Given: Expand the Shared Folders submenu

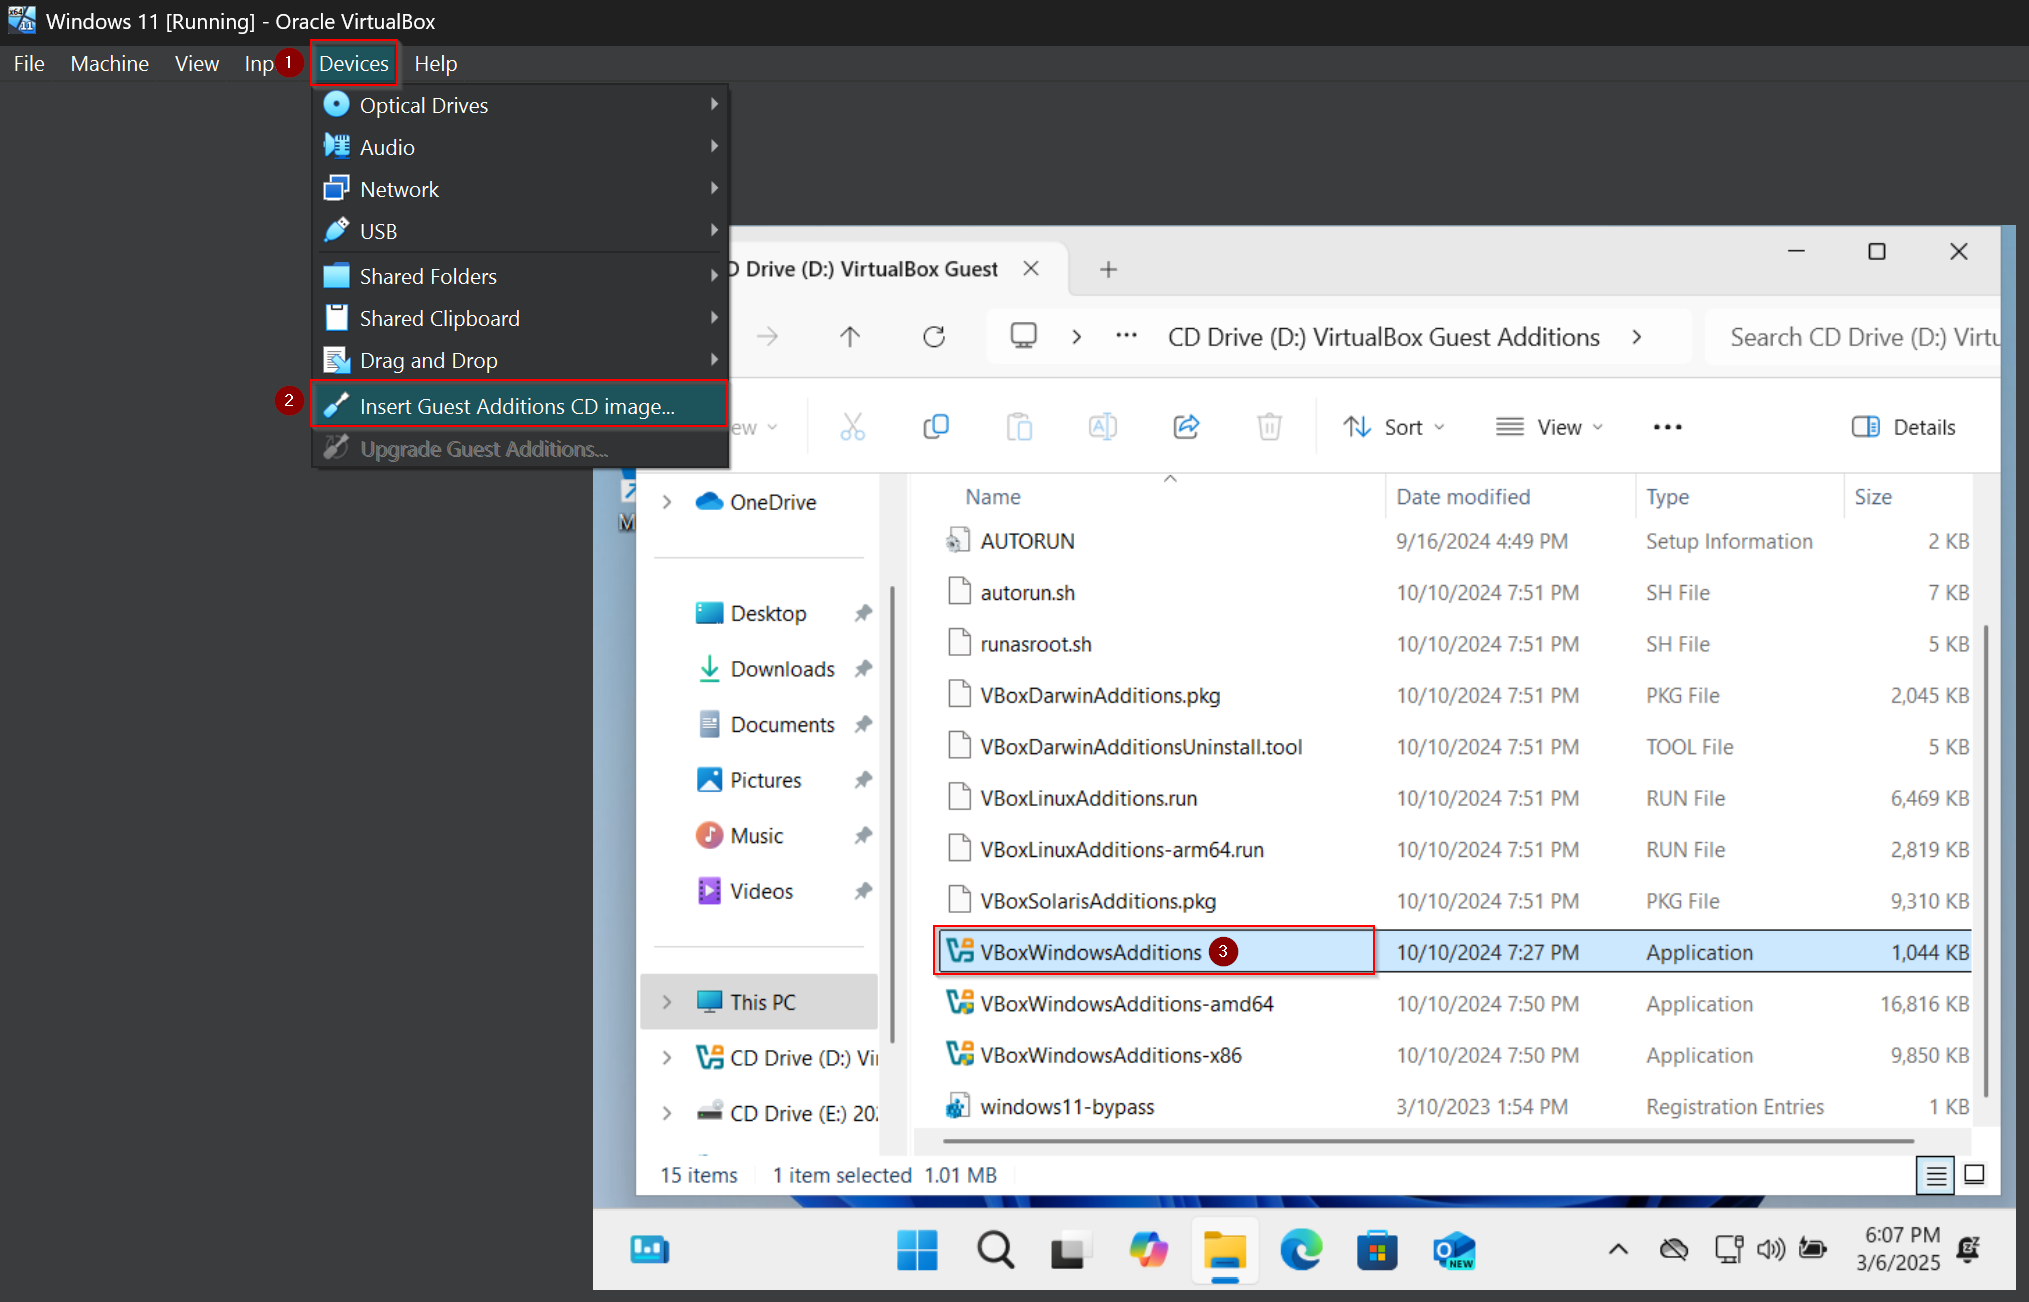Looking at the screenshot, I should tap(519, 276).
